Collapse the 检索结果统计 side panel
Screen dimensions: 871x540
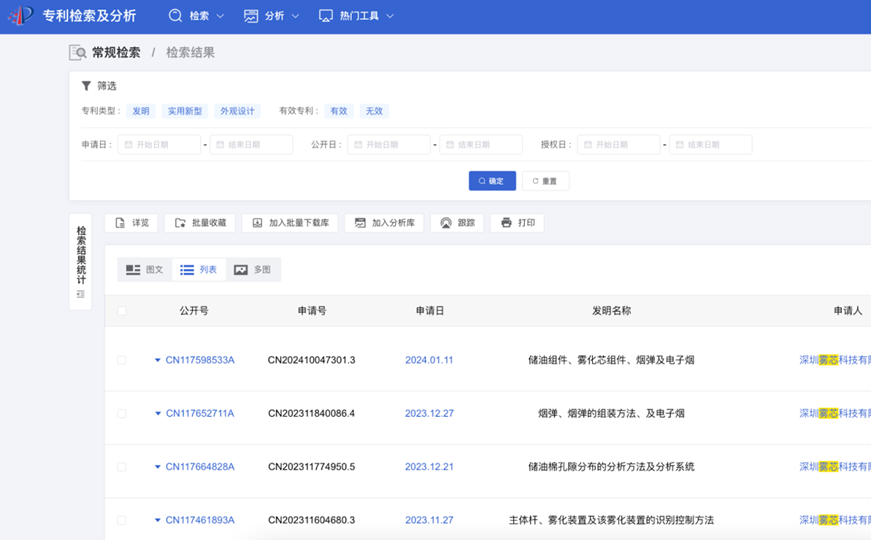[x=80, y=295]
